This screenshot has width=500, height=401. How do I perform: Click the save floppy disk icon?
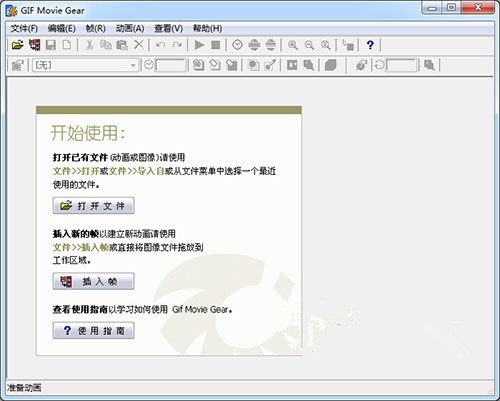pyautogui.click(x=51, y=45)
